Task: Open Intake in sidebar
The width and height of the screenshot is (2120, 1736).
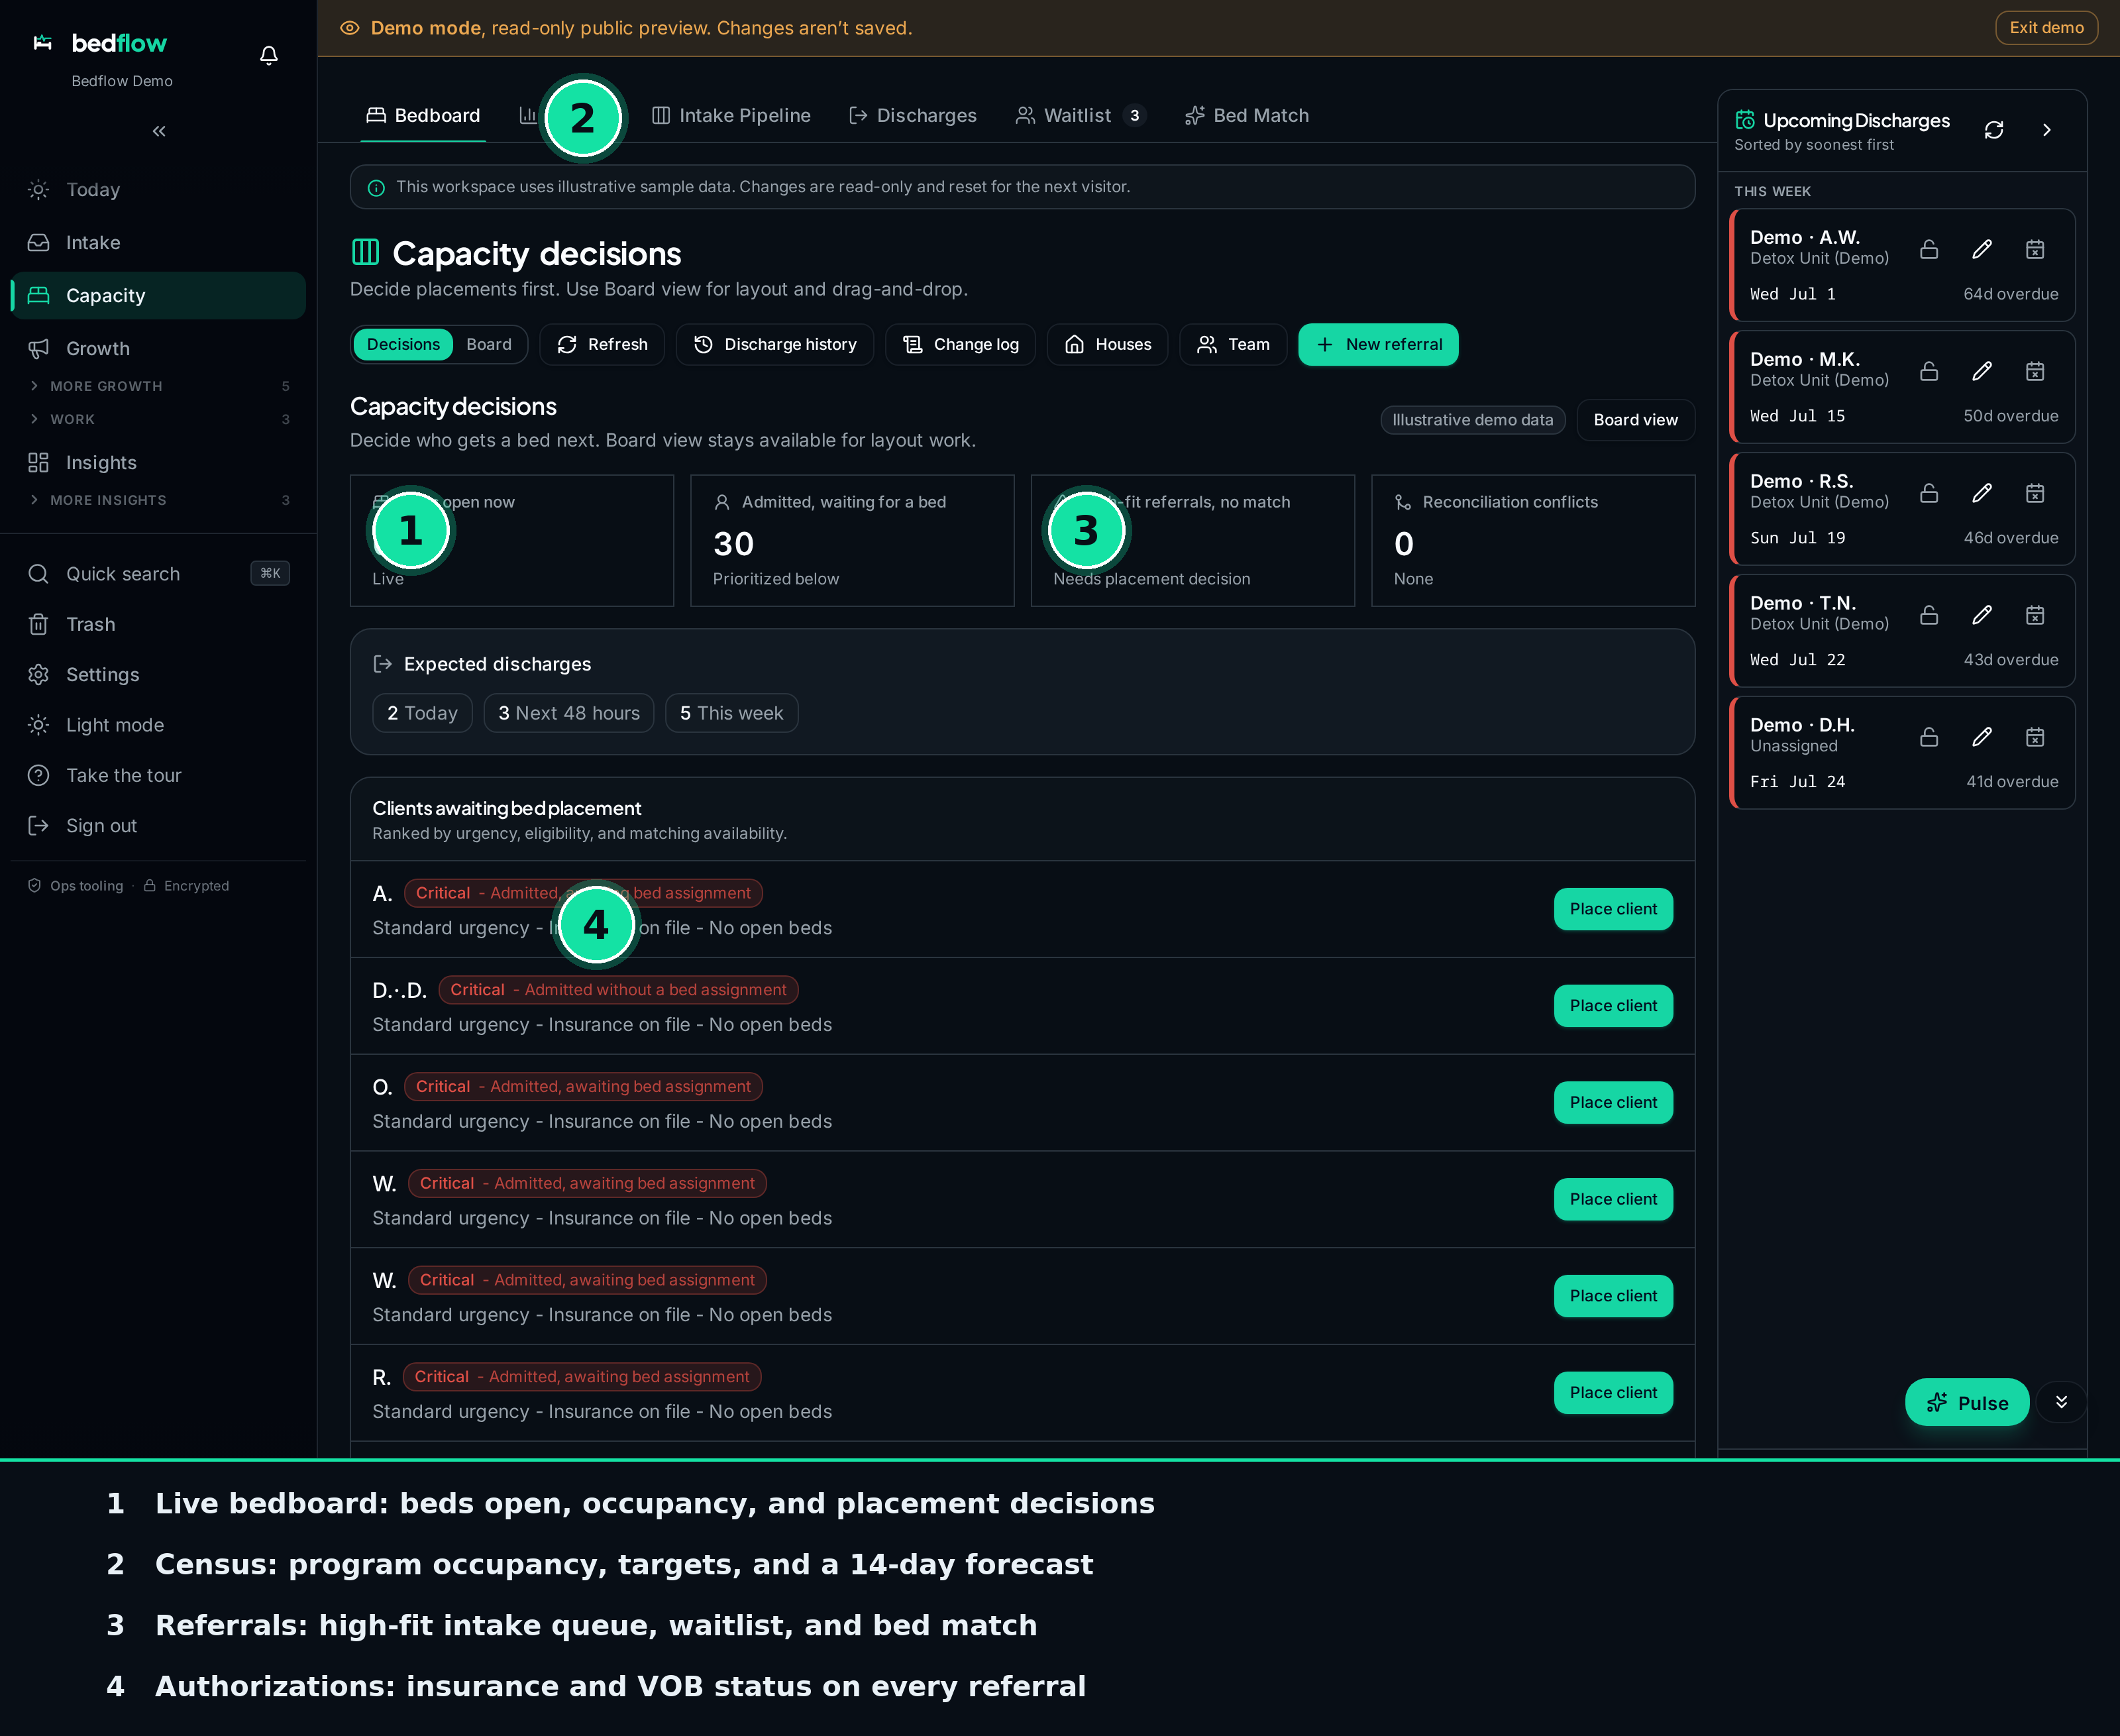Action: click(x=158, y=243)
